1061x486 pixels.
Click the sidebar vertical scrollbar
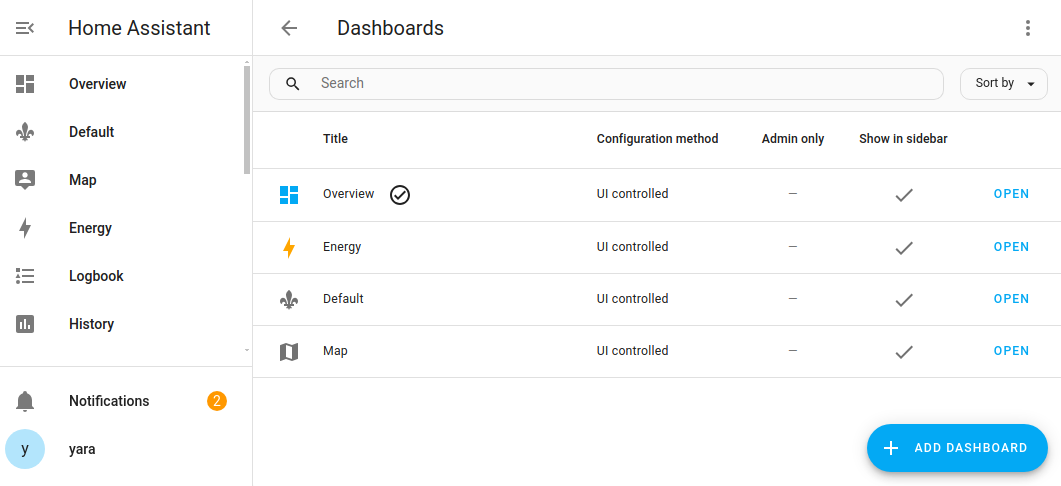tap(247, 118)
